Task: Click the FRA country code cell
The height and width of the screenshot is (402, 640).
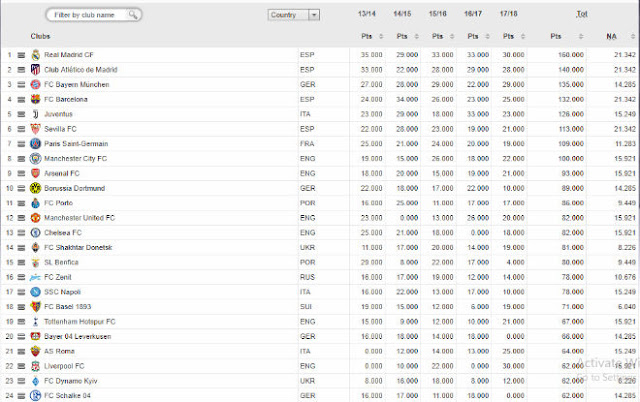Action: pyautogui.click(x=307, y=144)
